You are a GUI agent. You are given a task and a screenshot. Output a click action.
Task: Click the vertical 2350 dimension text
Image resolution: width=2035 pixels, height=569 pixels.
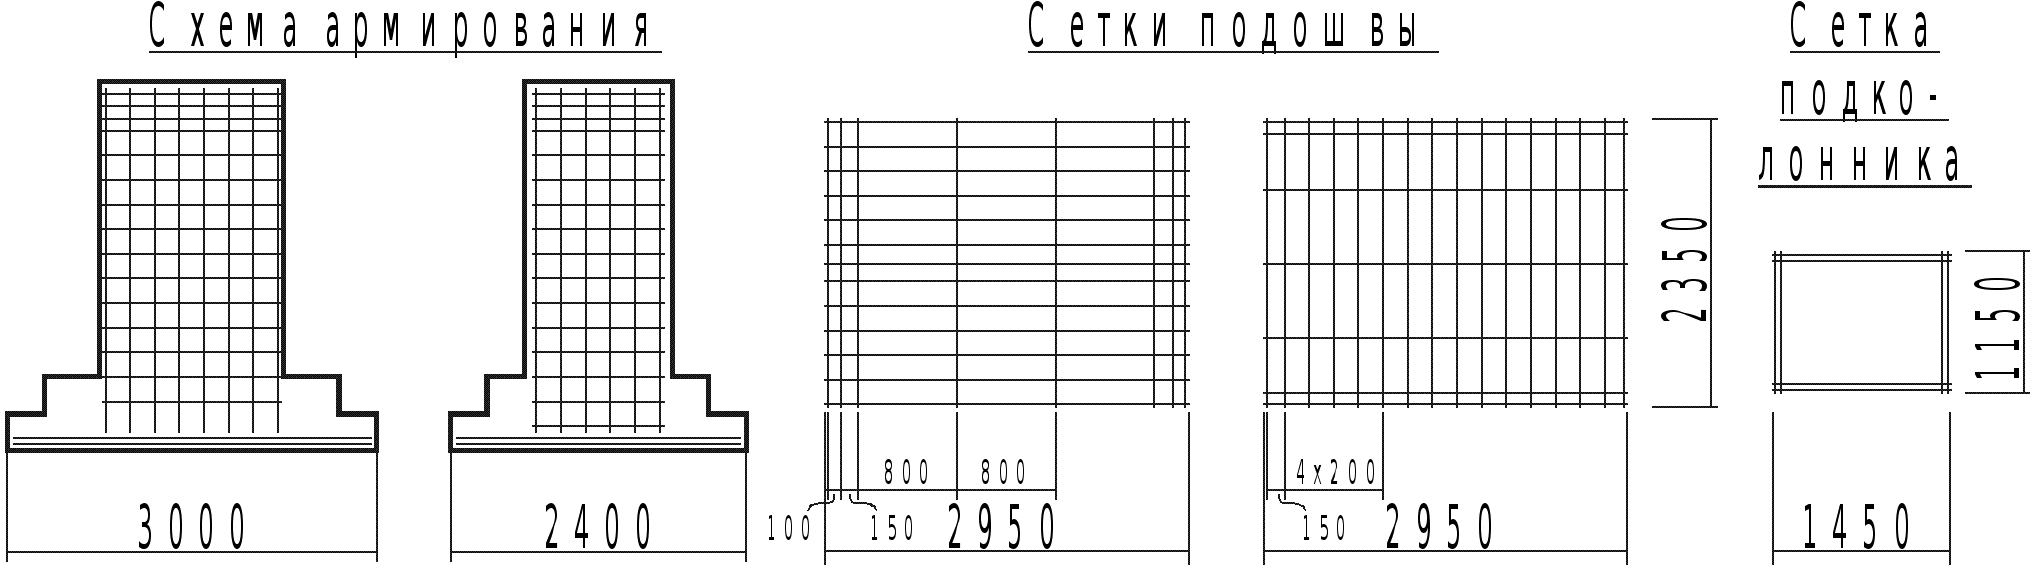click(x=1684, y=268)
